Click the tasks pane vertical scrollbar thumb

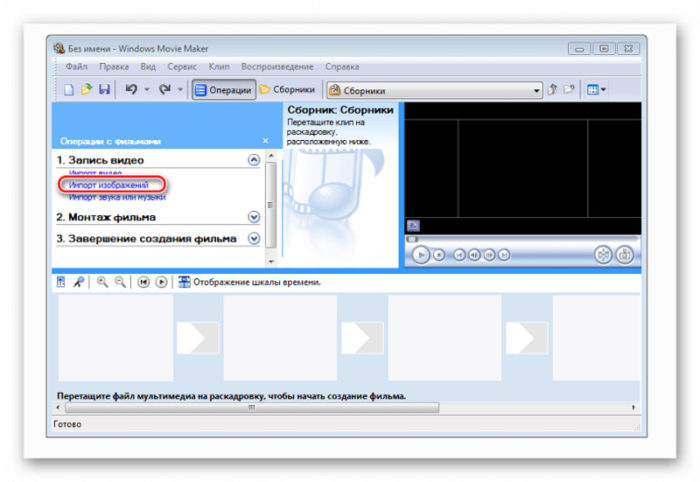point(271,204)
